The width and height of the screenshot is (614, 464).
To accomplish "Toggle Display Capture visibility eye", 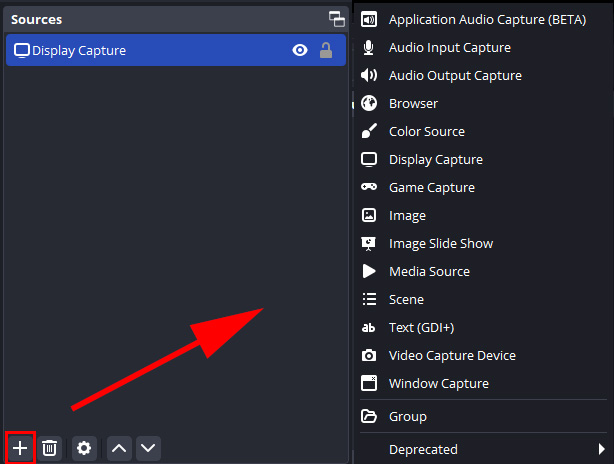I will [300, 50].
